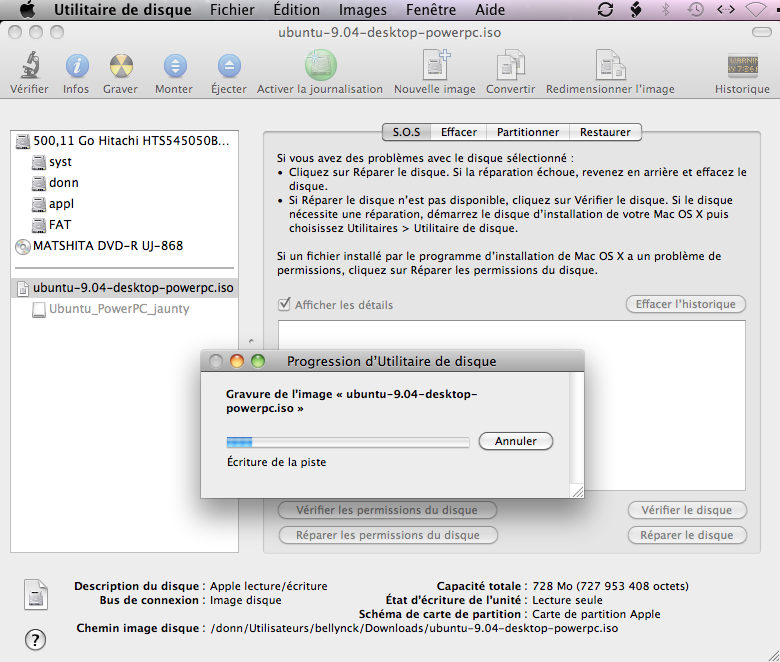Select the donn volume

click(x=124, y=183)
